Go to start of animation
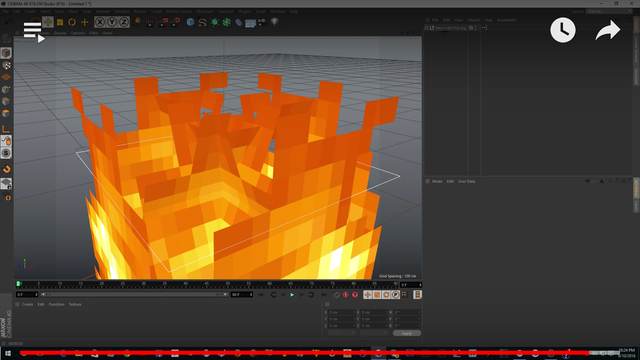The height and width of the screenshot is (360, 640). pos(261,295)
